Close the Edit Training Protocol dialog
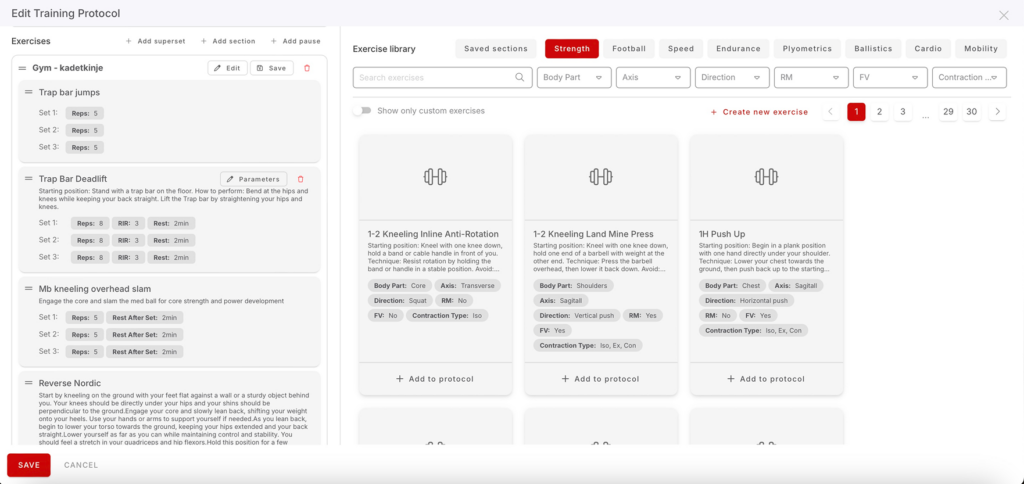This screenshot has width=1024, height=484. [x=1004, y=15]
